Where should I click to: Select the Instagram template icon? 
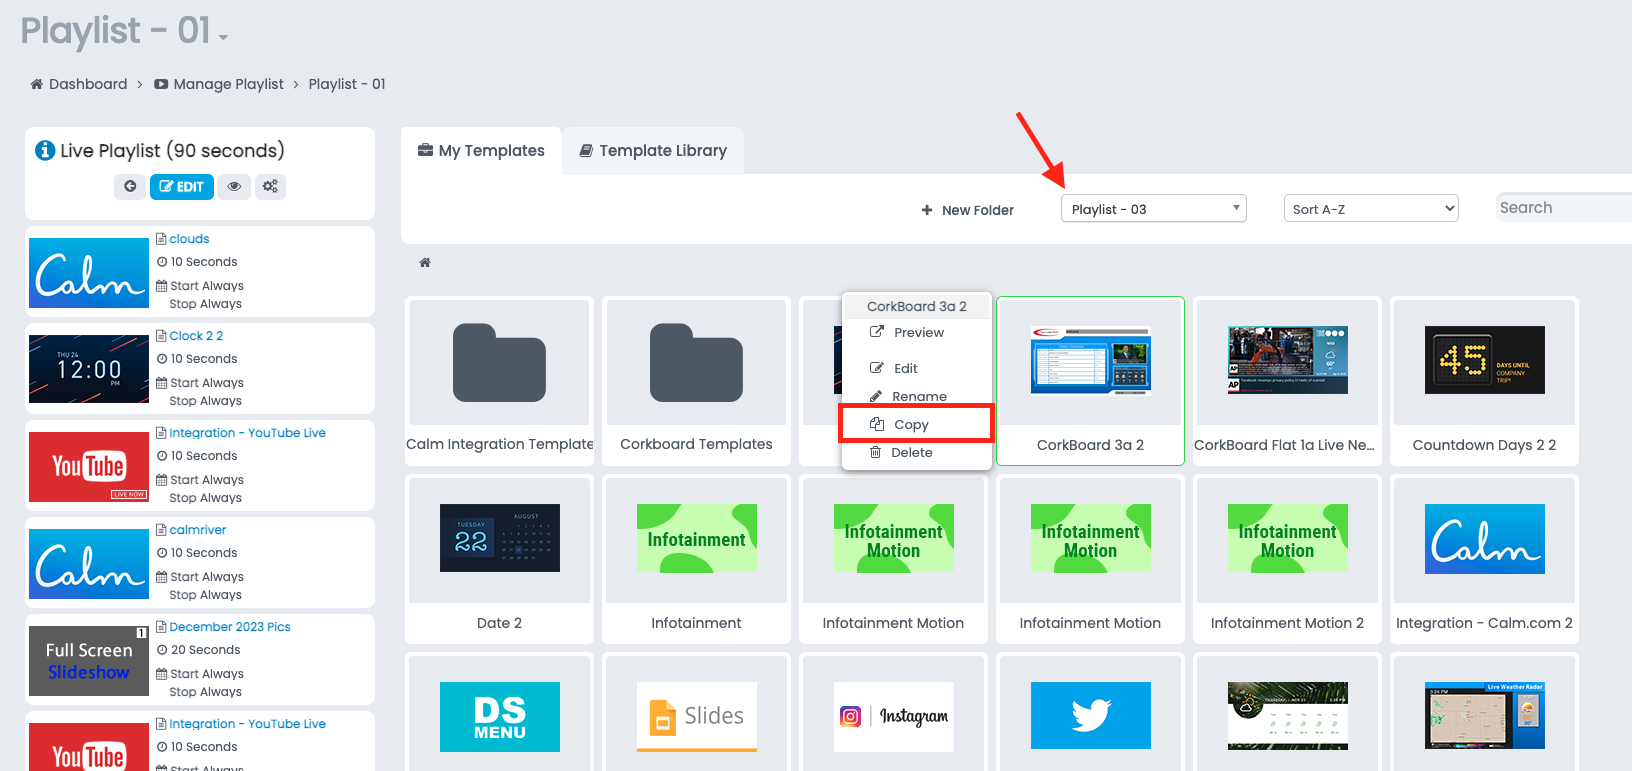coord(893,716)
